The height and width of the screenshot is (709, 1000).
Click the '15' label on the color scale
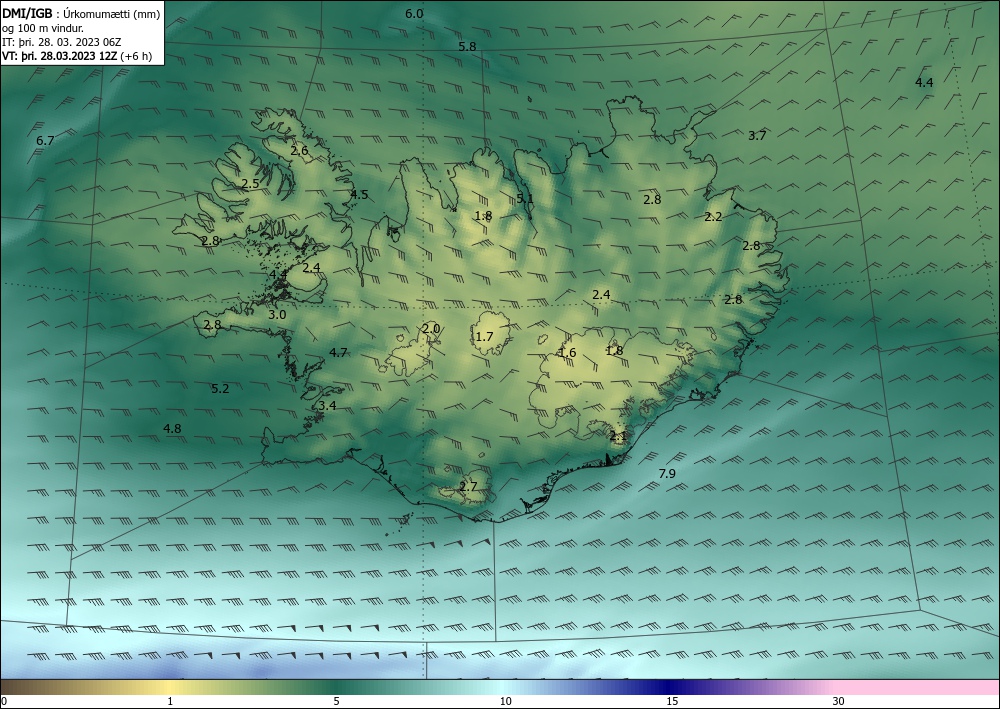672,701
